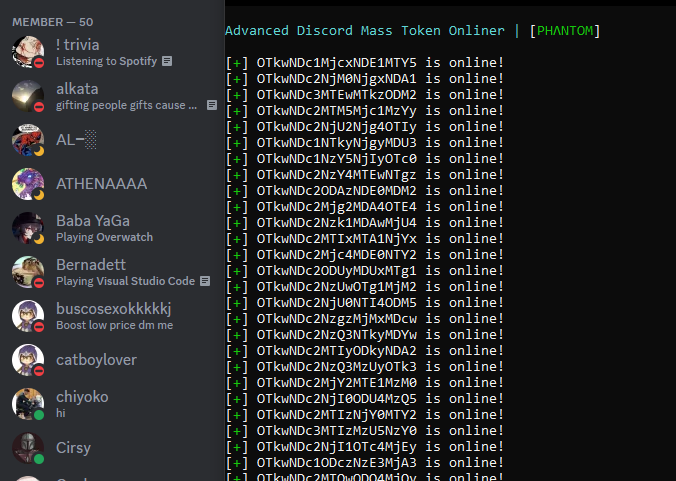Image resolution: width=676 pixels, height=481 pixels.
Task: Open catboylover's avatar
Action: [x=28, y=360]
